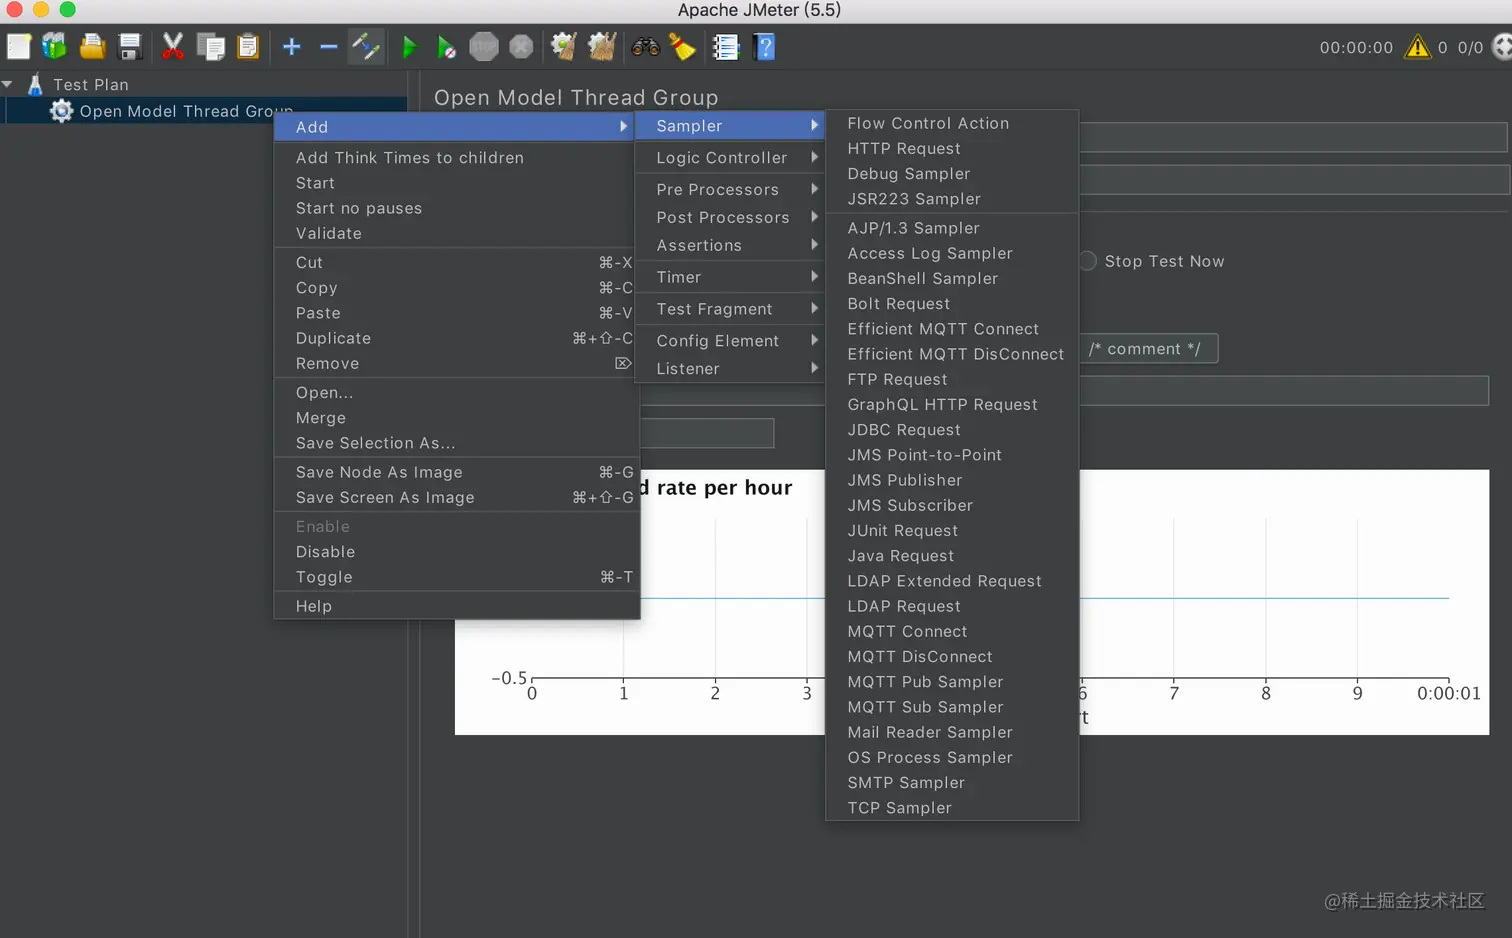Click Duplicate in context menu
This screenshot has height=938, width=1512.
pyautogui.click(x=457, y=338)
